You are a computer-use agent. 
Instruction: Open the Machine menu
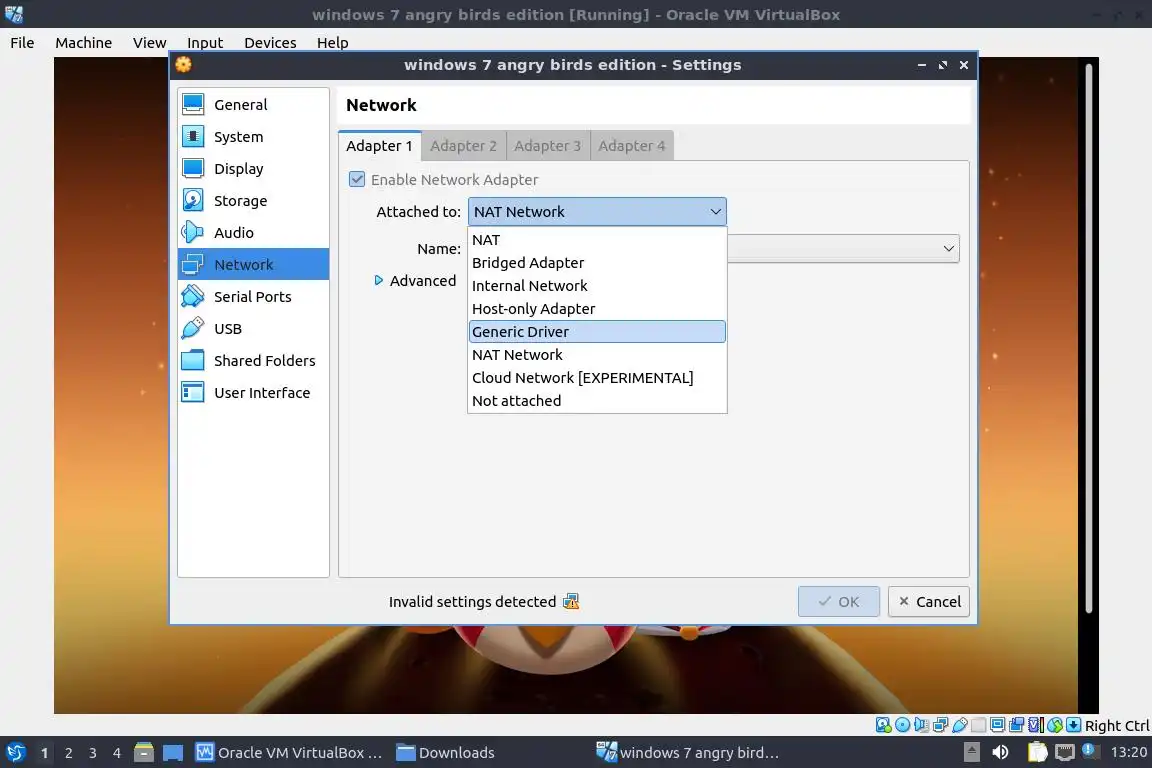[84, 43]
